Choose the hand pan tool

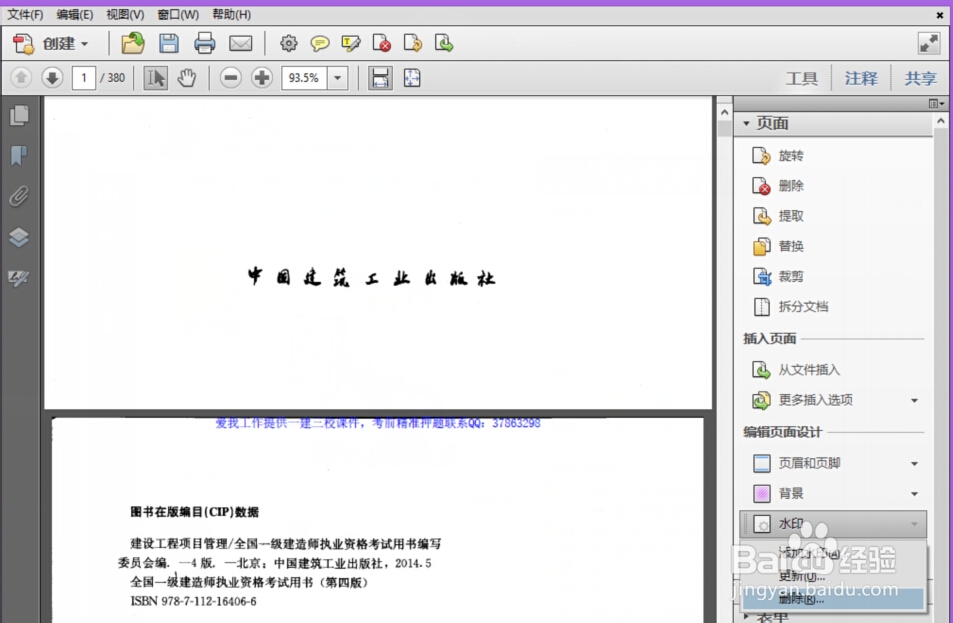click(187, 78)
